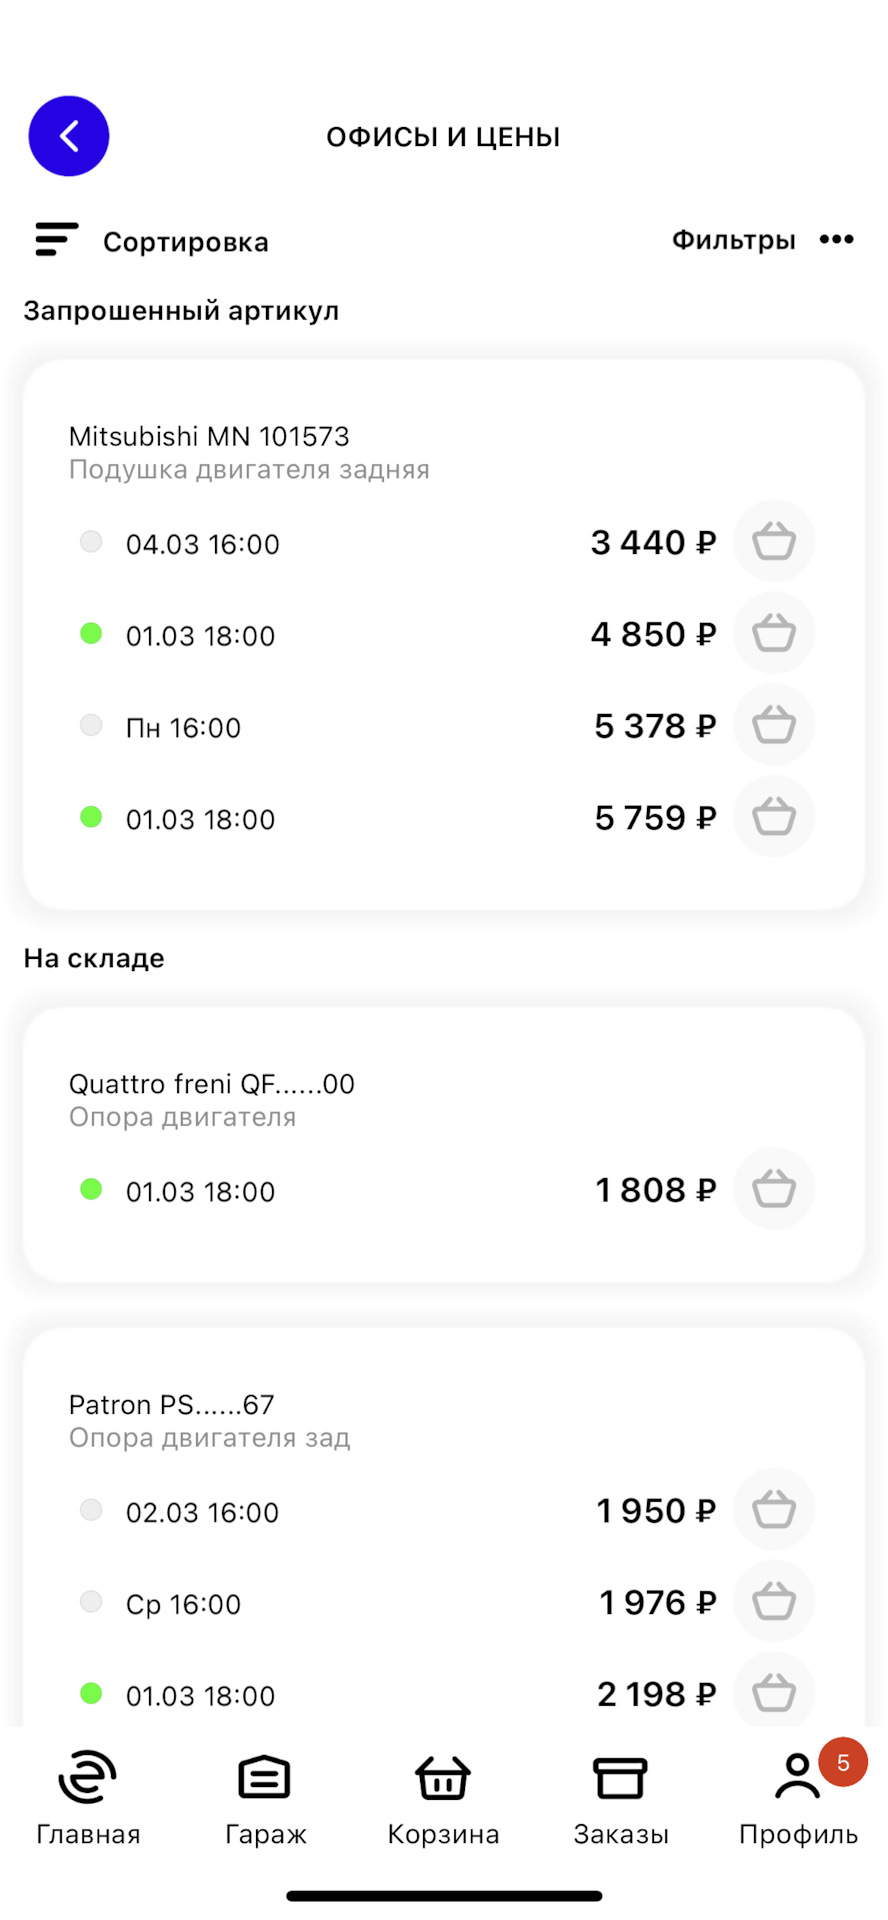Tap the three-dot more options icon
The width and height of the screenshot is (888, 1920).
[x=836, y=240]
